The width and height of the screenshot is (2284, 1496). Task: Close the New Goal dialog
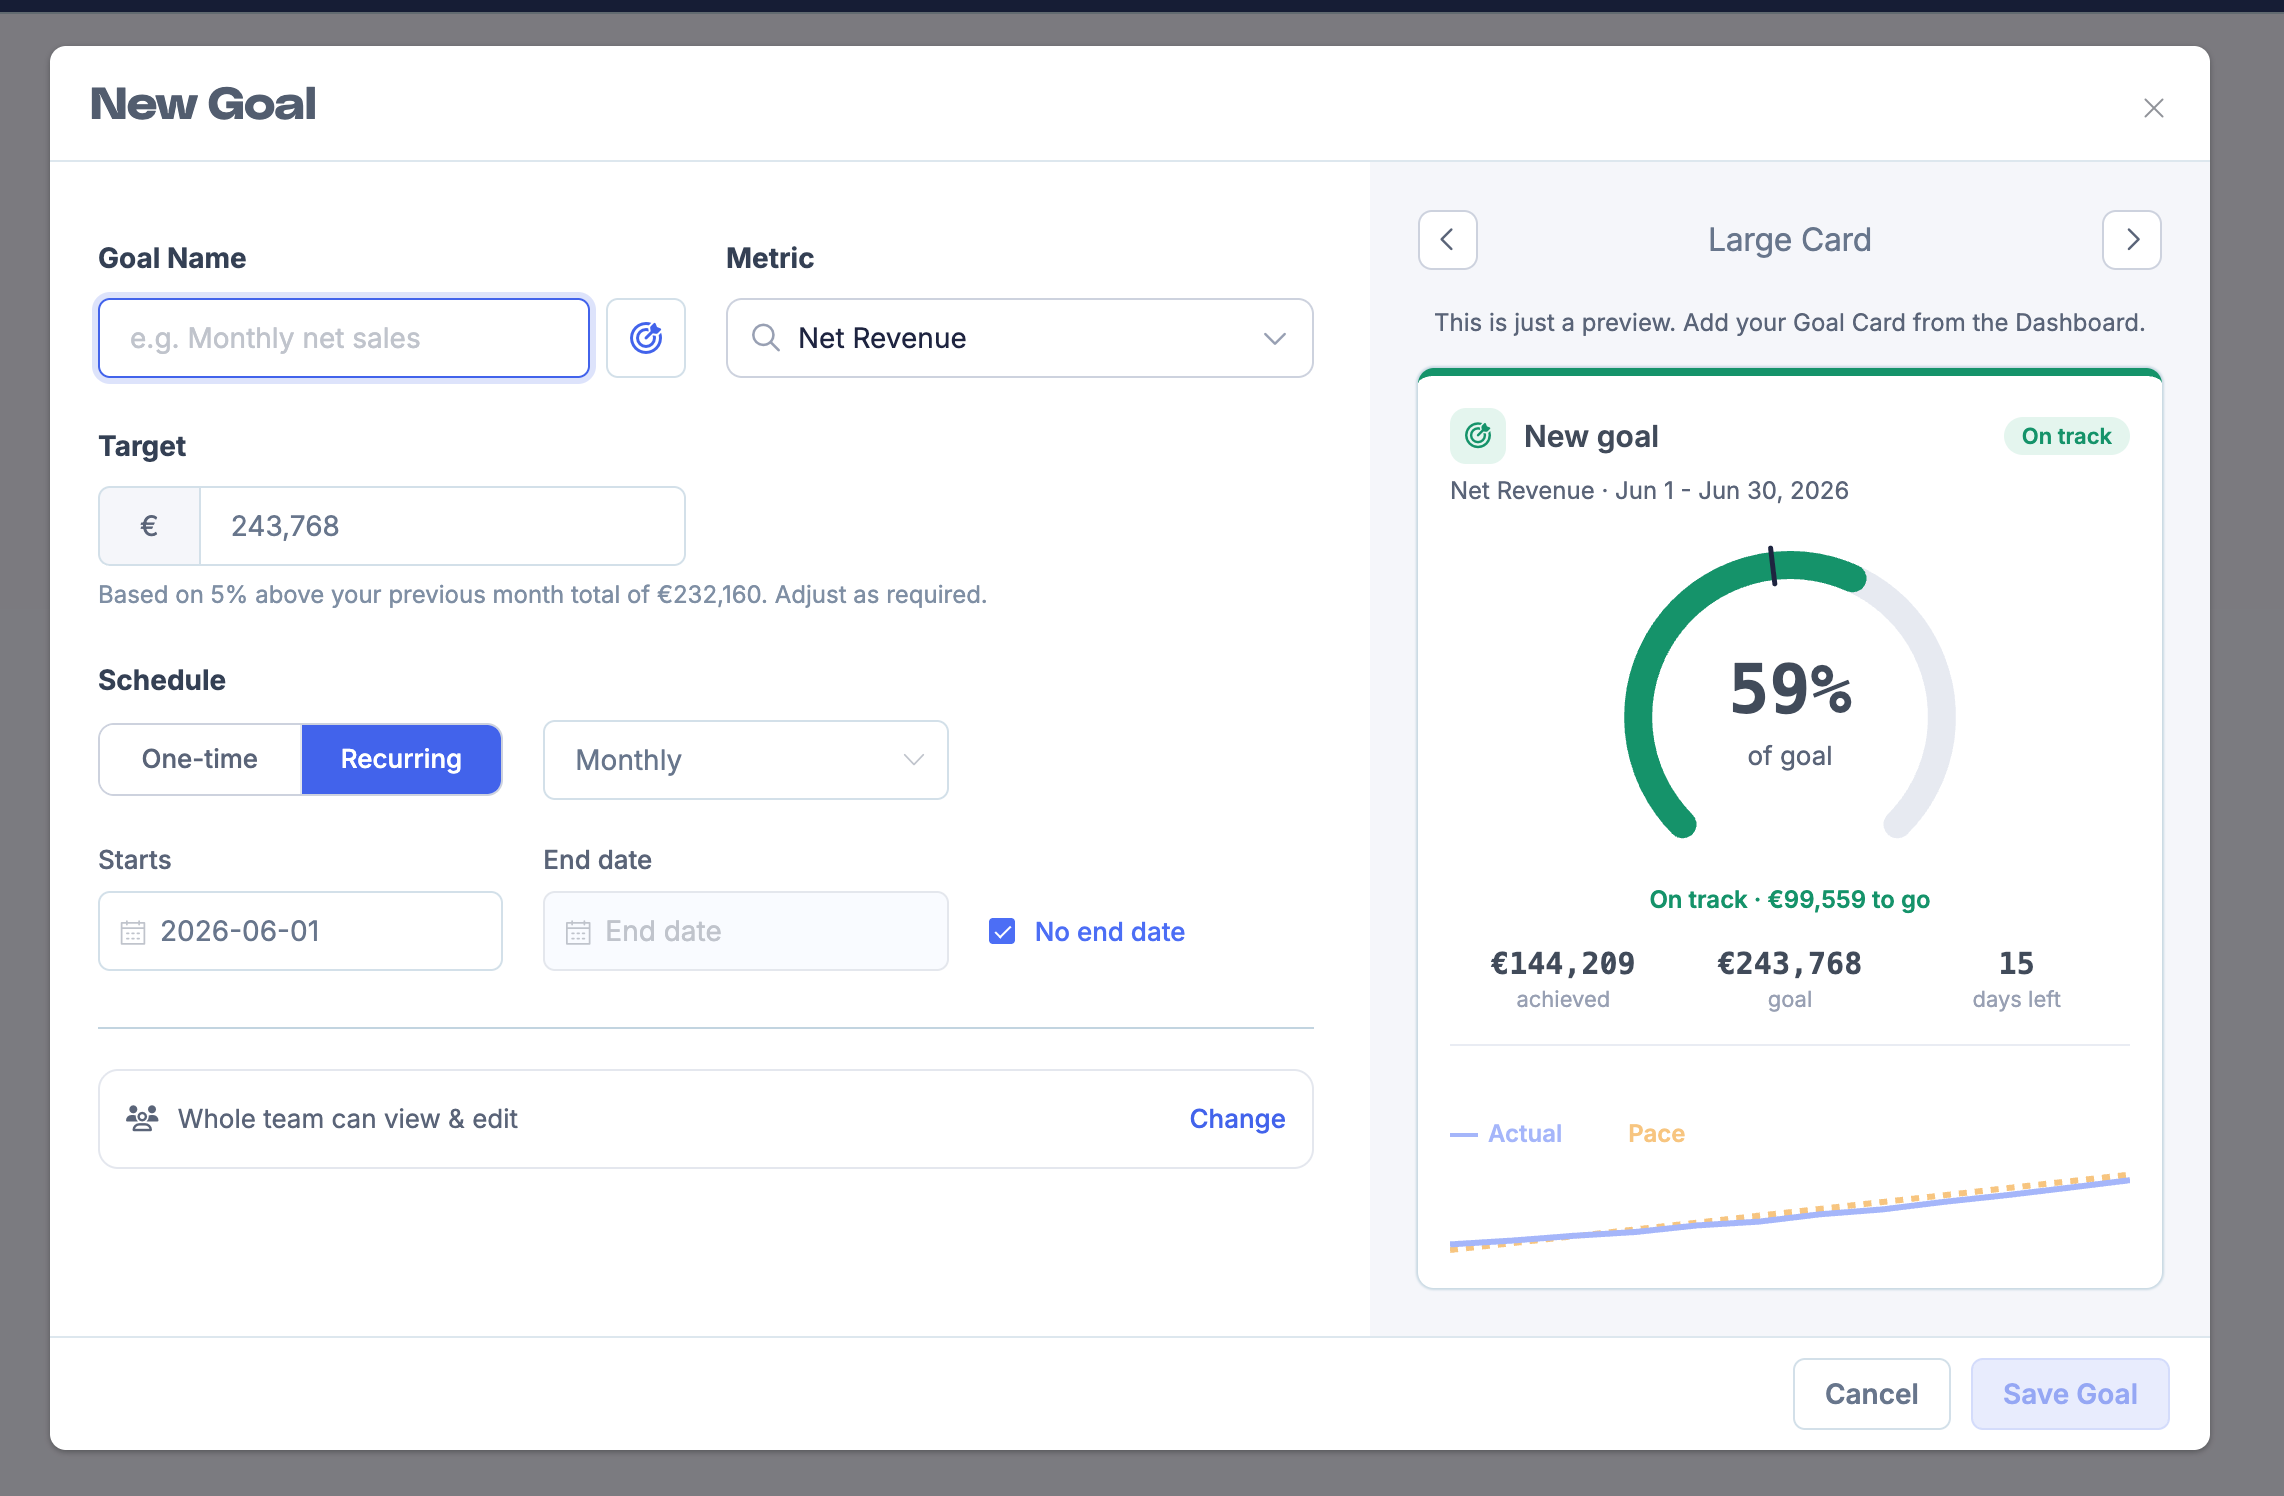pos(2153,108)
